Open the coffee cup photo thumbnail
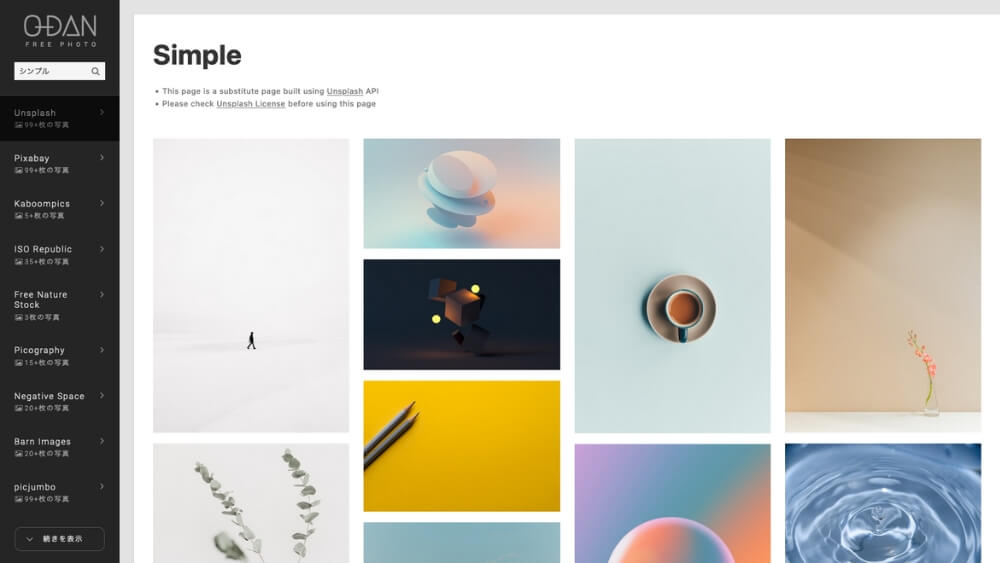The image size is (1000, 563). coord(672,286)
